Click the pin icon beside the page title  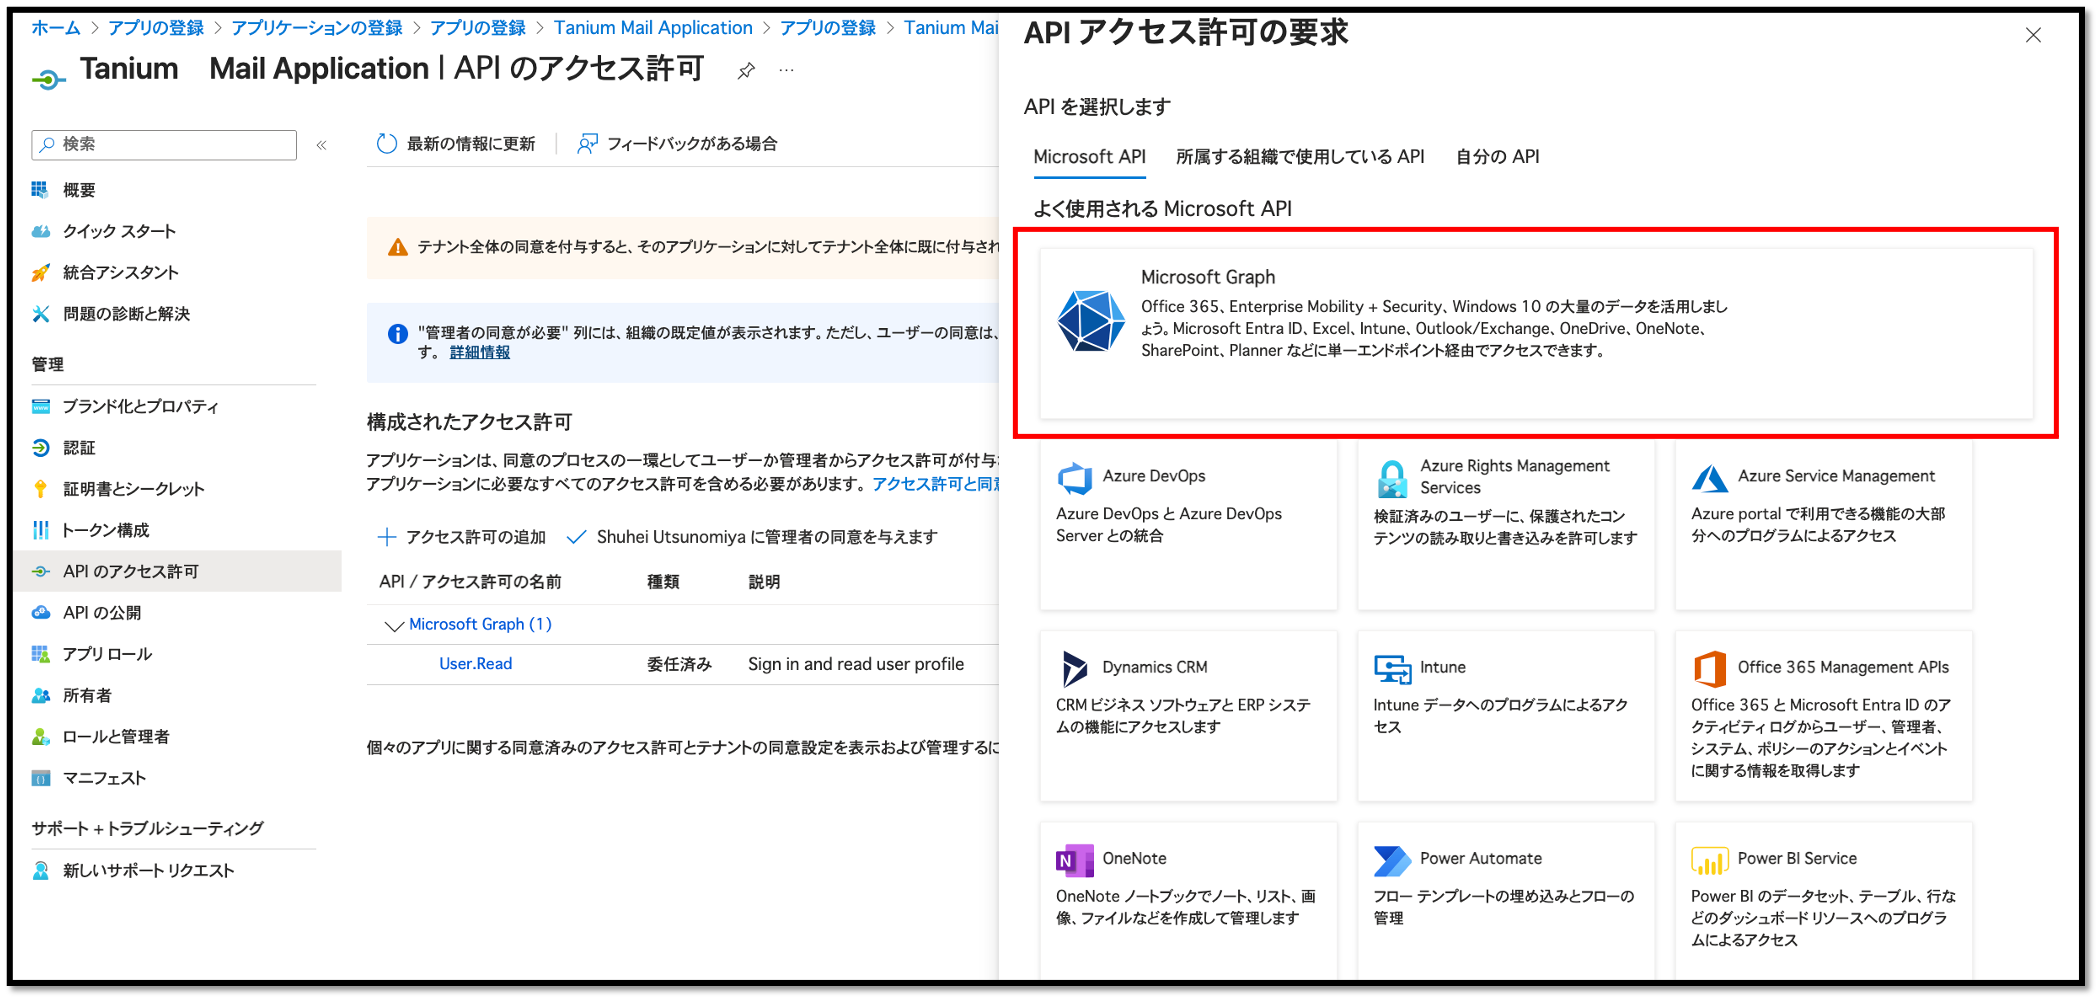(x=746, y=70)
